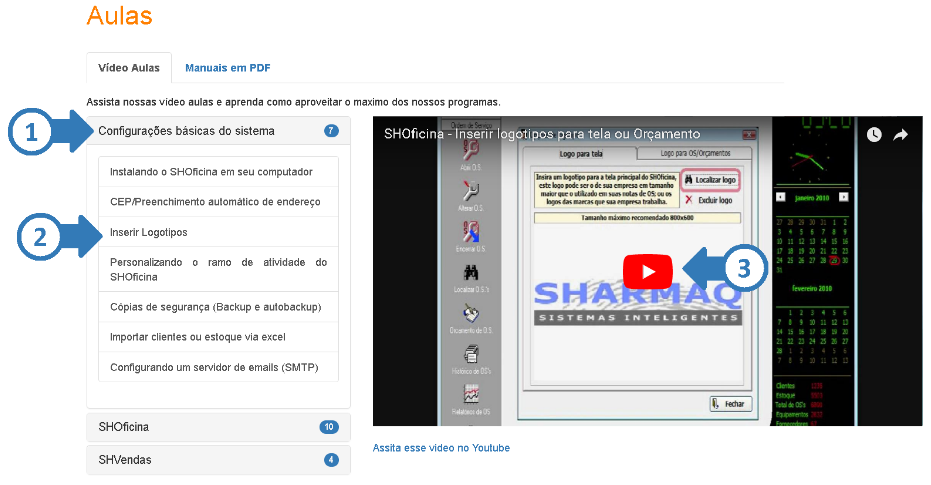Expand the SHVendas accordion section
This screenshot has width=931, height=485.
coord(125,460)
